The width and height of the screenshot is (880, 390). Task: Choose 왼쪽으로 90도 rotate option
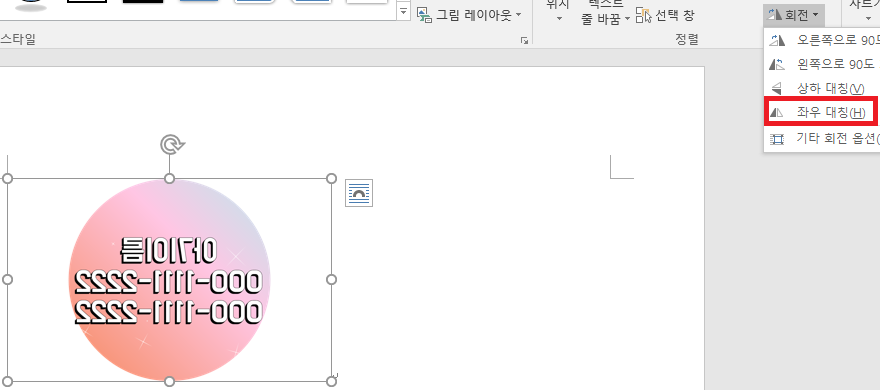coord(822,65)
